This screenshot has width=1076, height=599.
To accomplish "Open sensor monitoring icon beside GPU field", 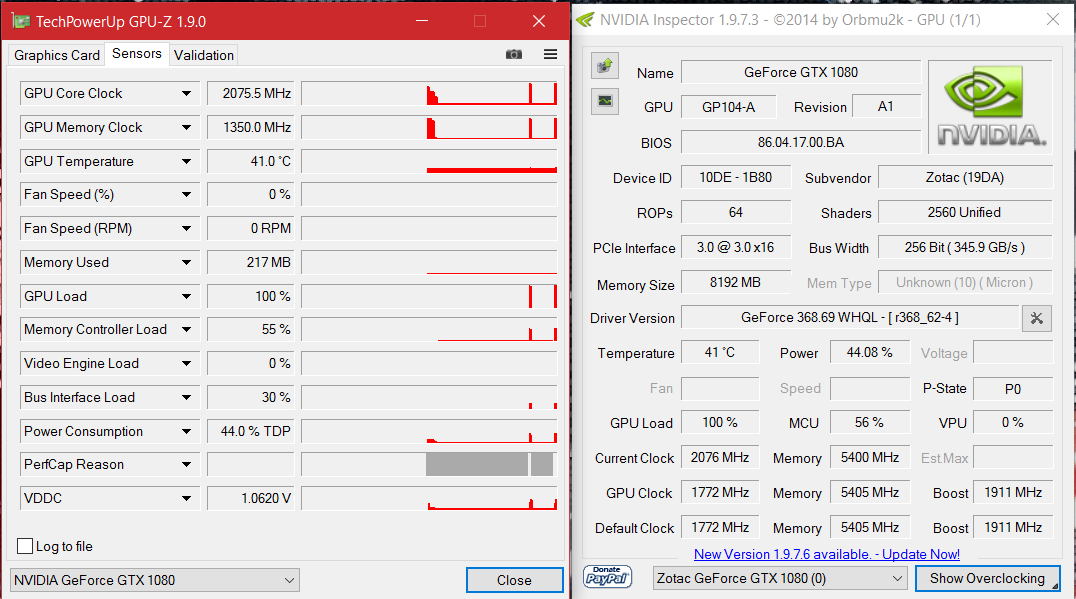I will click(x=605, y=101).
